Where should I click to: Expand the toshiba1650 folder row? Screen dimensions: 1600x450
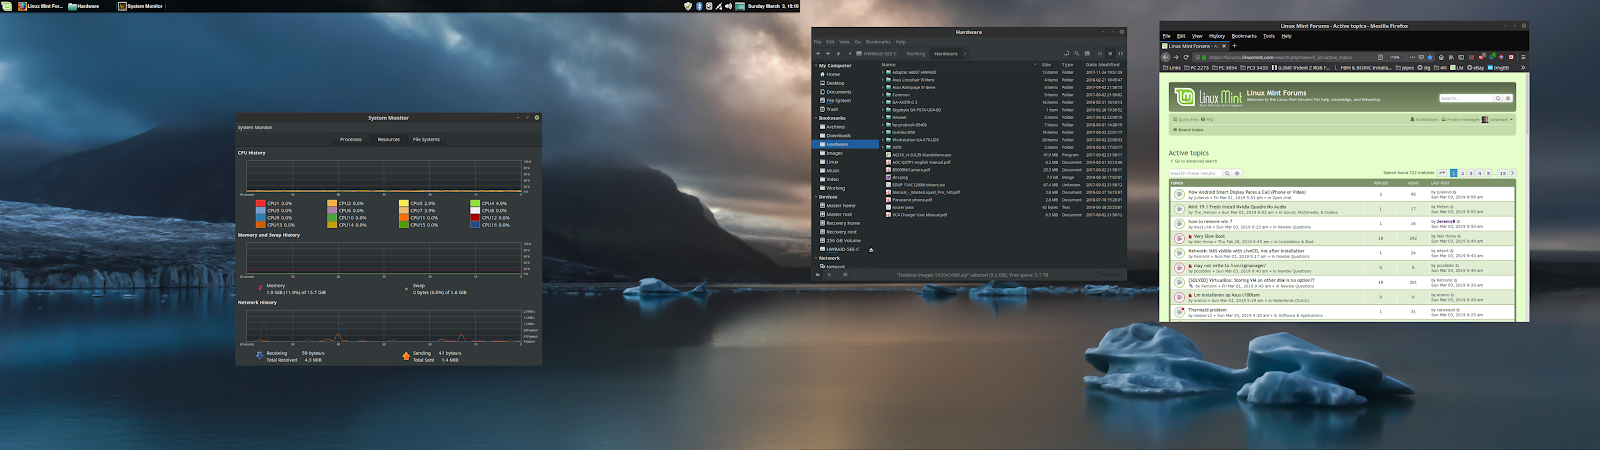pos(884,132)
